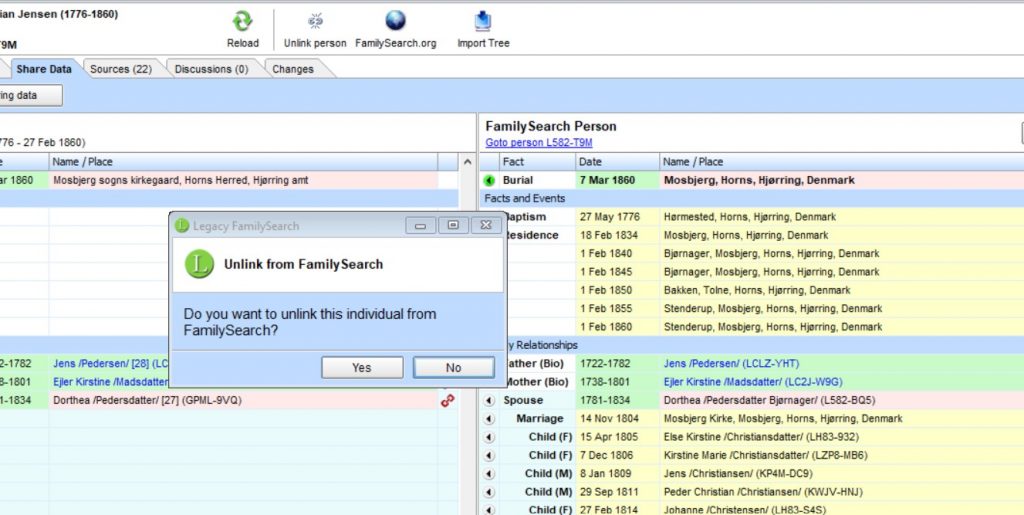
Task: Select the 1 Feb 1860 Stenderup row
Action: (x=773, y=326)
